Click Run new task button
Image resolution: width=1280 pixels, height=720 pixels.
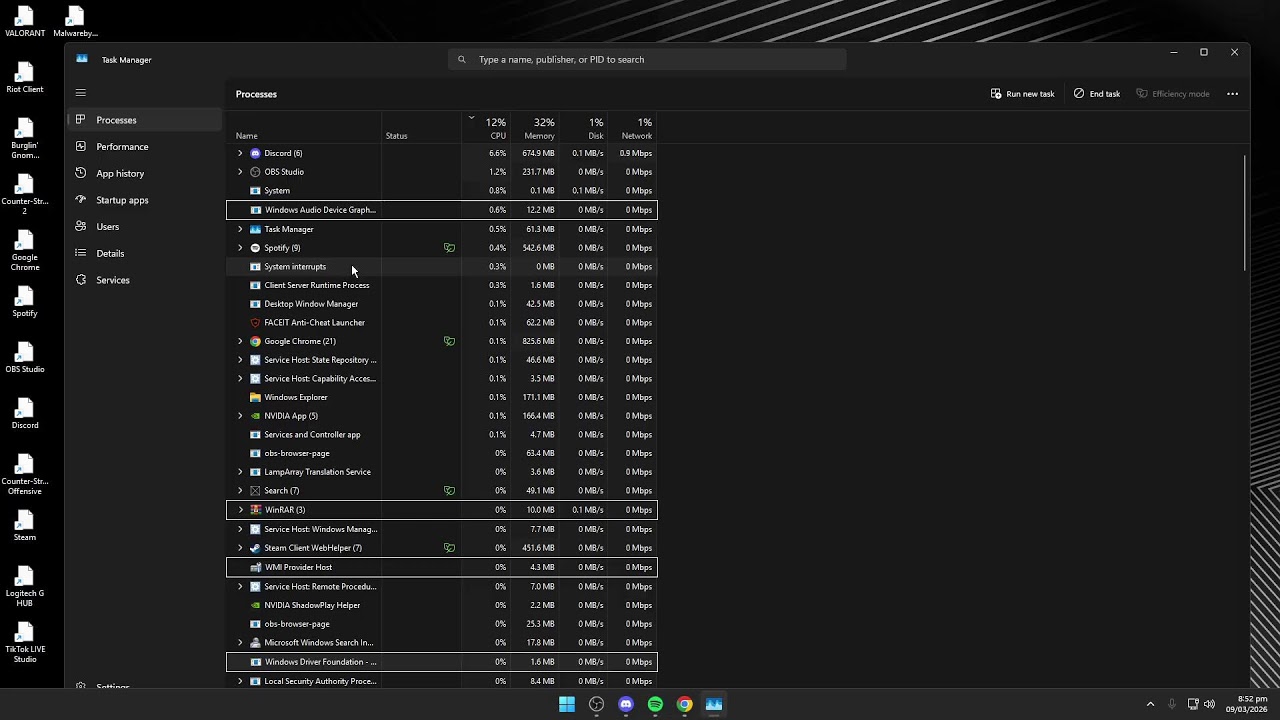1022,94
